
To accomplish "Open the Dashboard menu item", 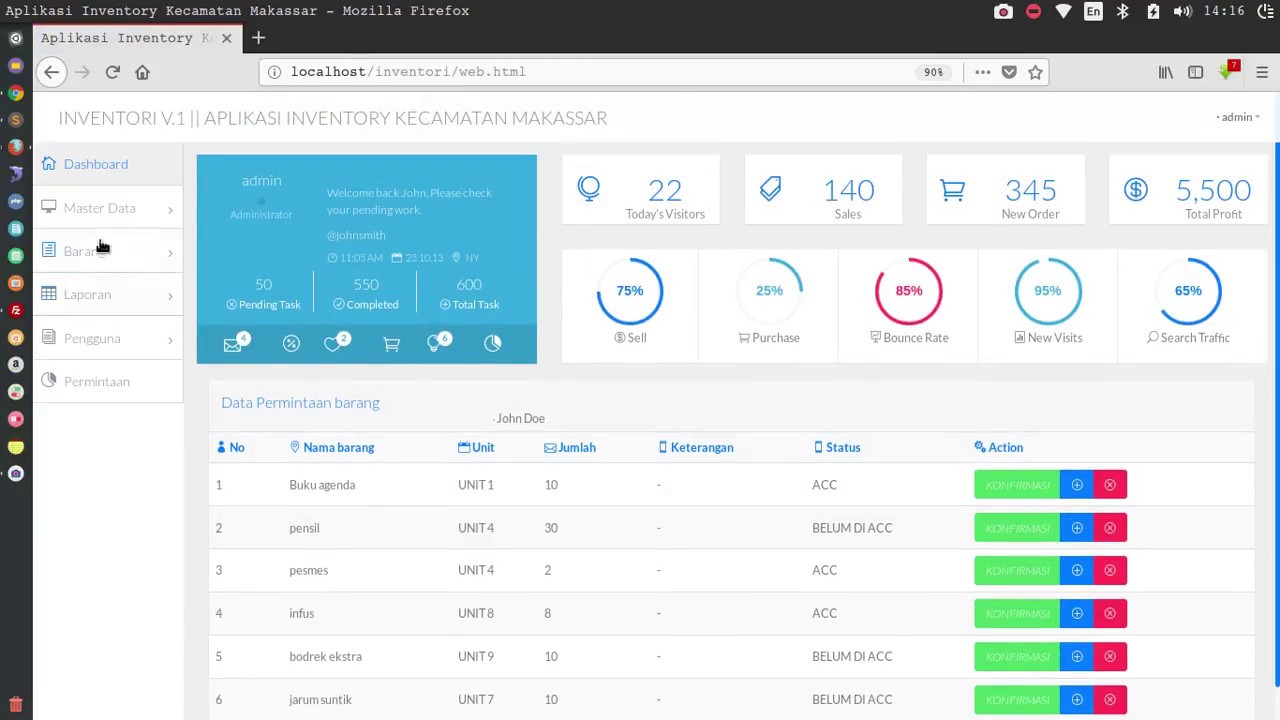I will [96, 164].
